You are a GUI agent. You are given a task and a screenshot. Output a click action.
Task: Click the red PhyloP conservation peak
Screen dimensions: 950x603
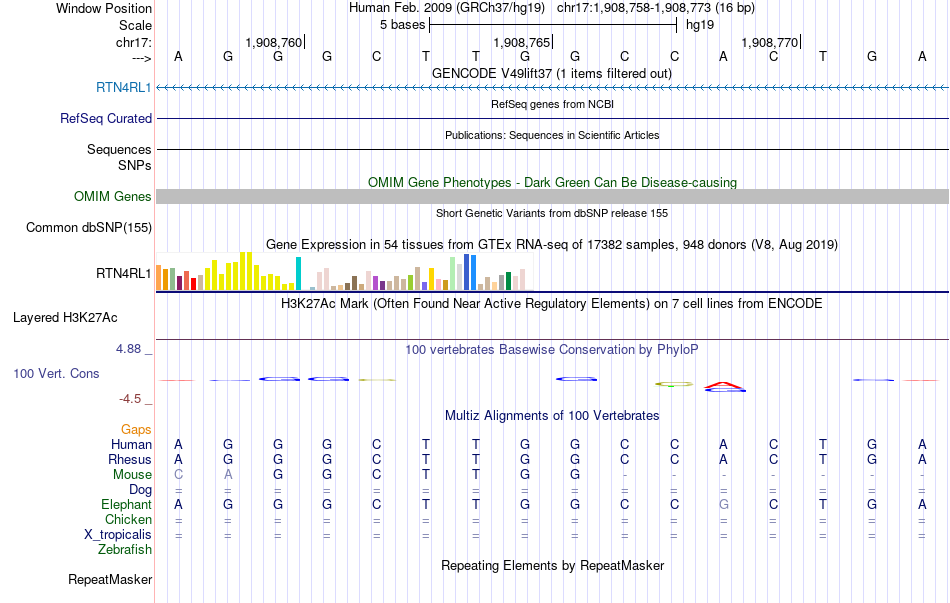[x=723, y=385]
